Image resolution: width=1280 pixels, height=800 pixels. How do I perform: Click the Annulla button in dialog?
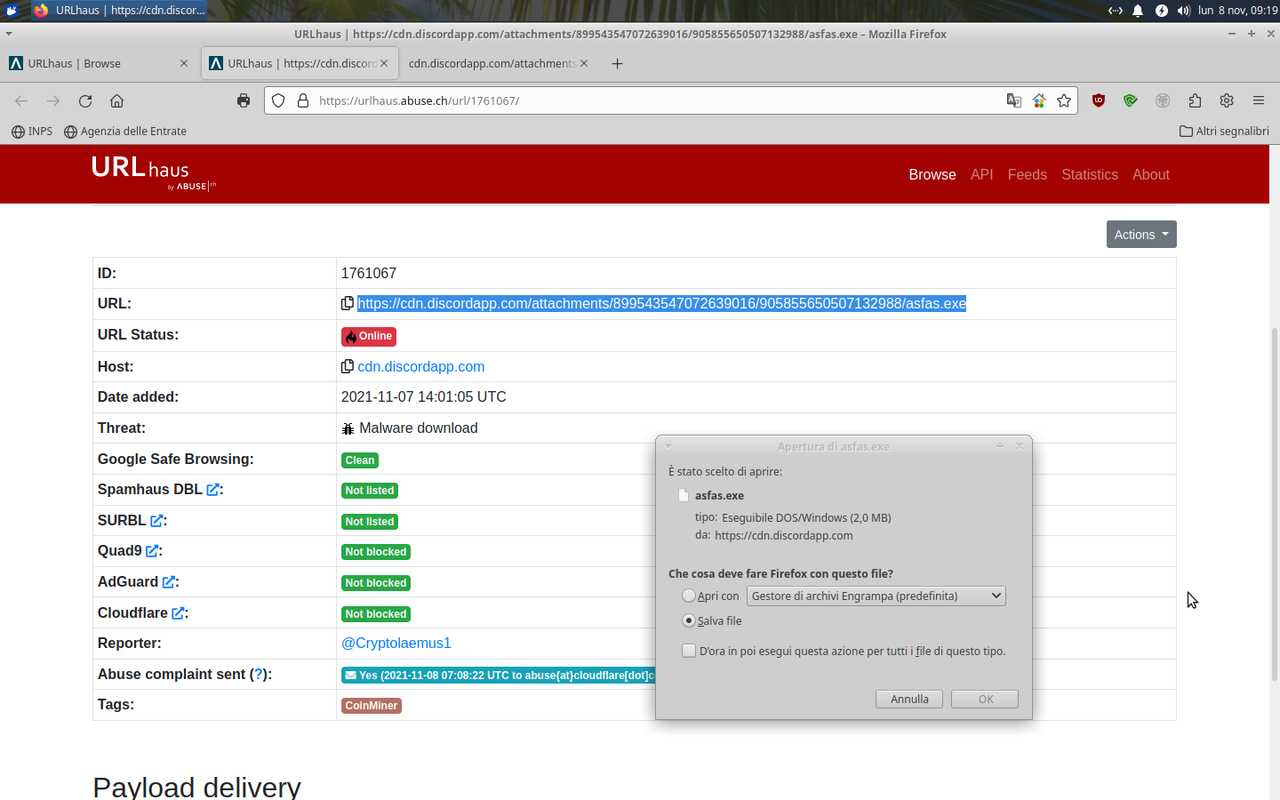coord(909,699)
